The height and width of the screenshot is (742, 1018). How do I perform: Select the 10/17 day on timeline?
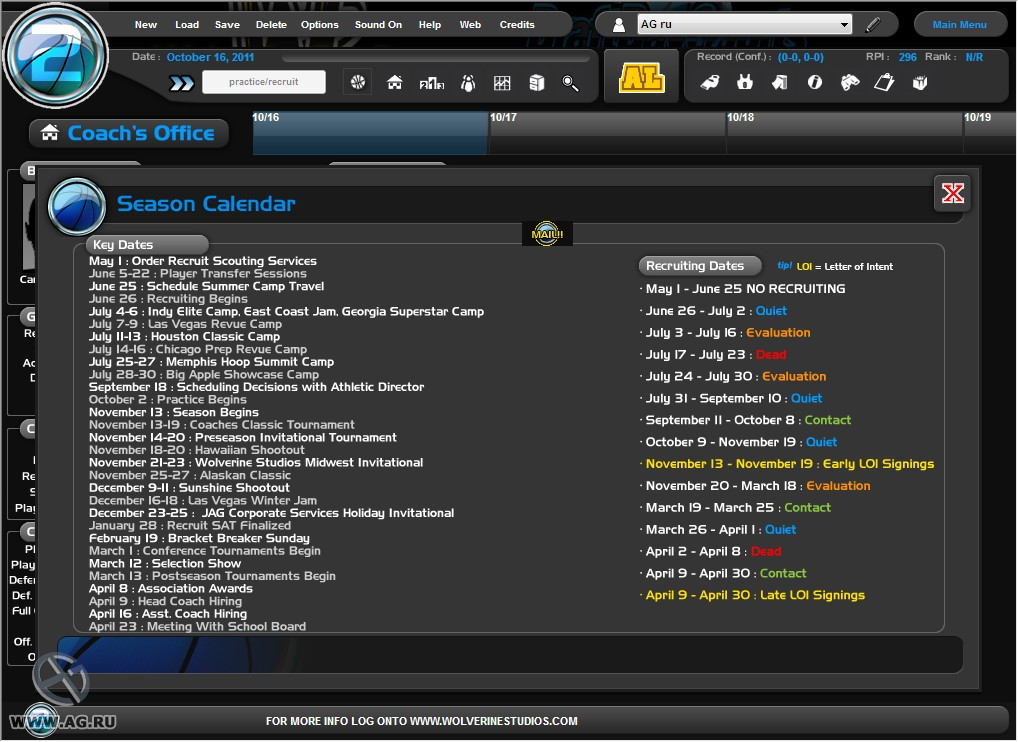tap(606, 133)
